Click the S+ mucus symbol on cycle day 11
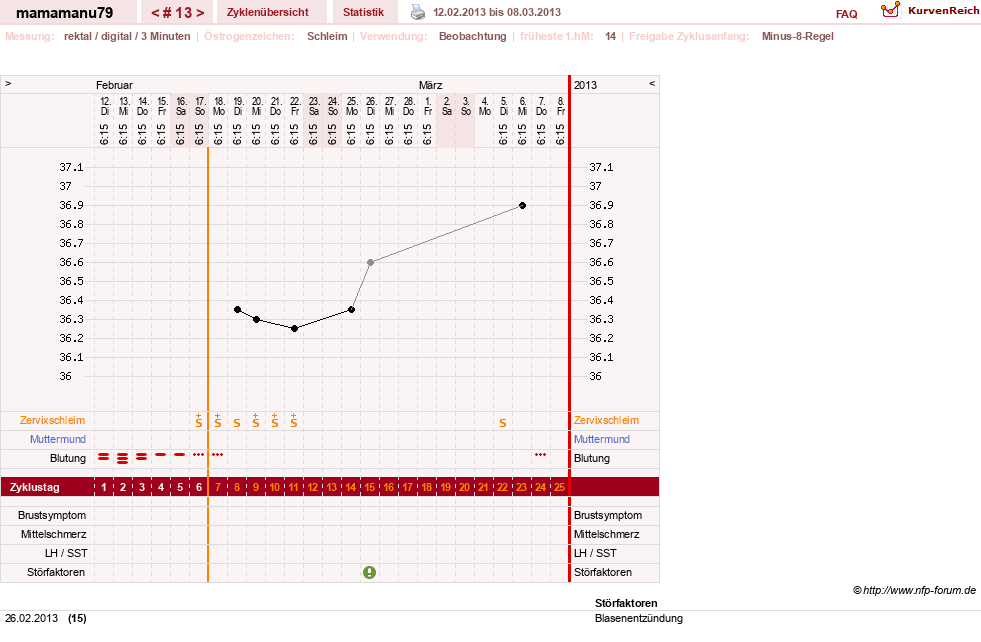Screen dimensions: 981x642 pos(293,420)
